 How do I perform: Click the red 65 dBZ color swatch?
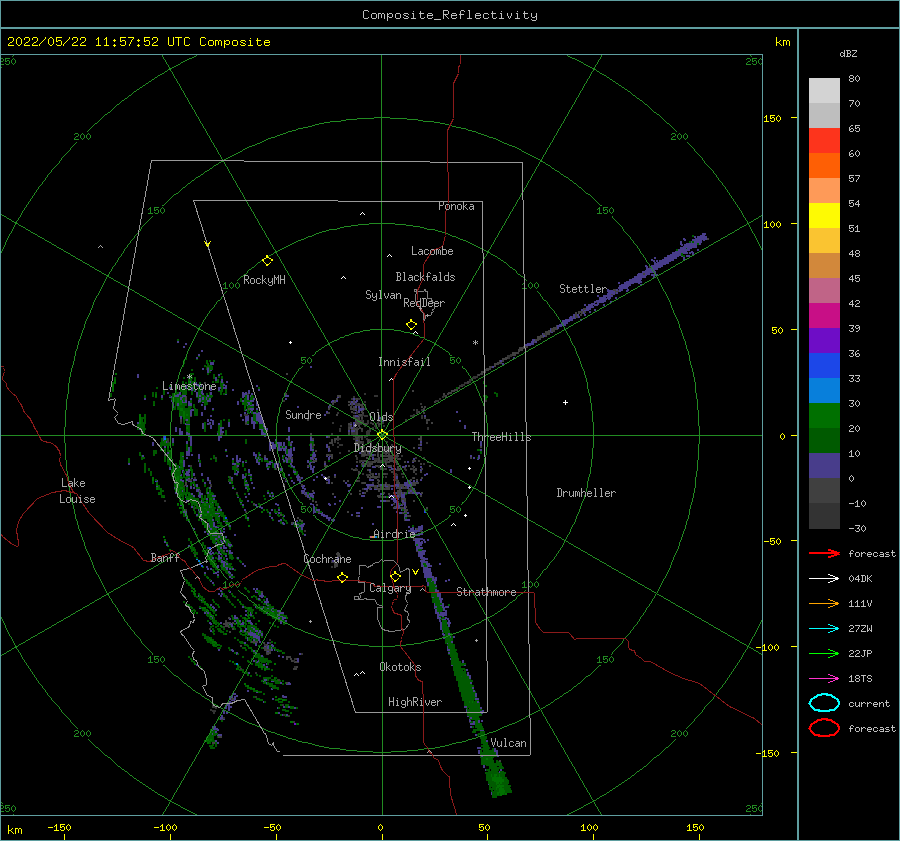click(x=824, y=141)
